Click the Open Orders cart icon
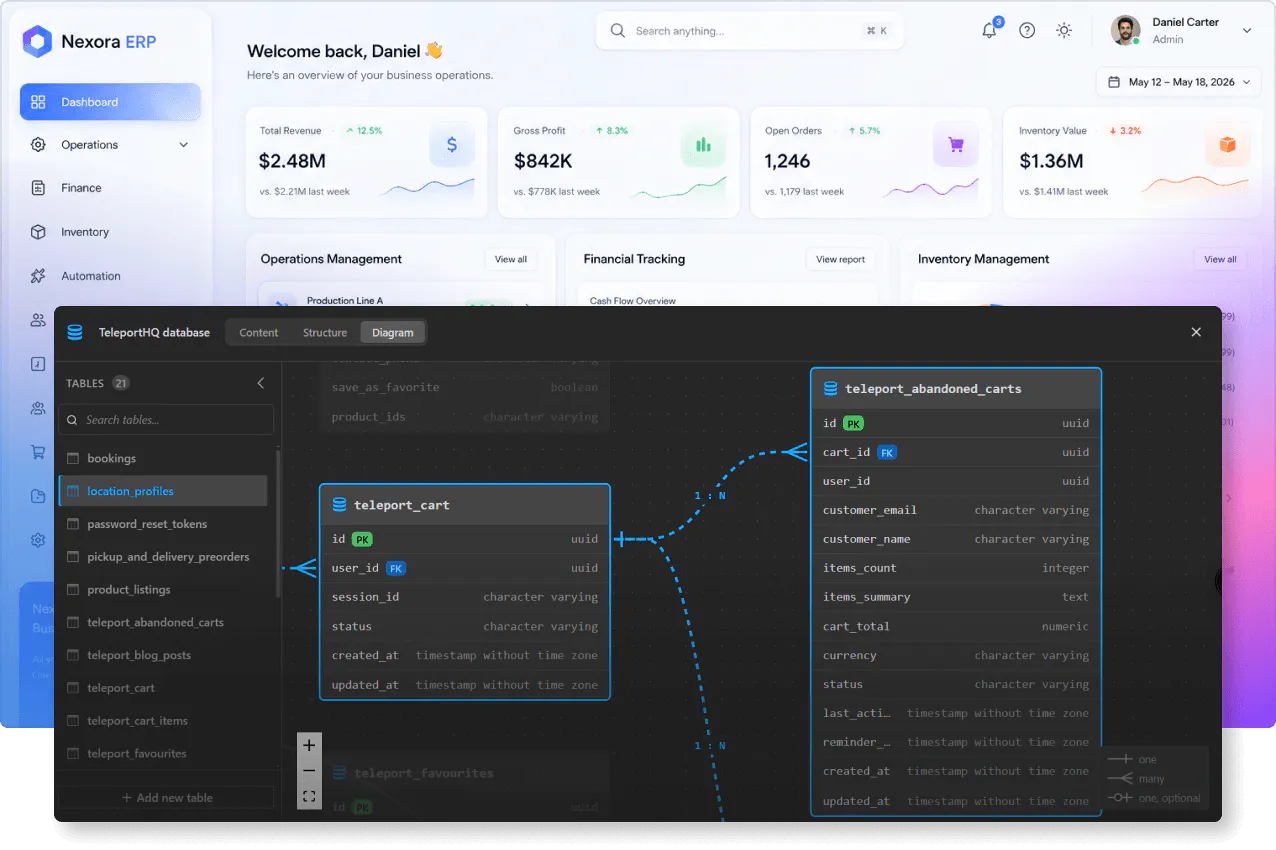 pyautogui.click(x=956, y=145)
